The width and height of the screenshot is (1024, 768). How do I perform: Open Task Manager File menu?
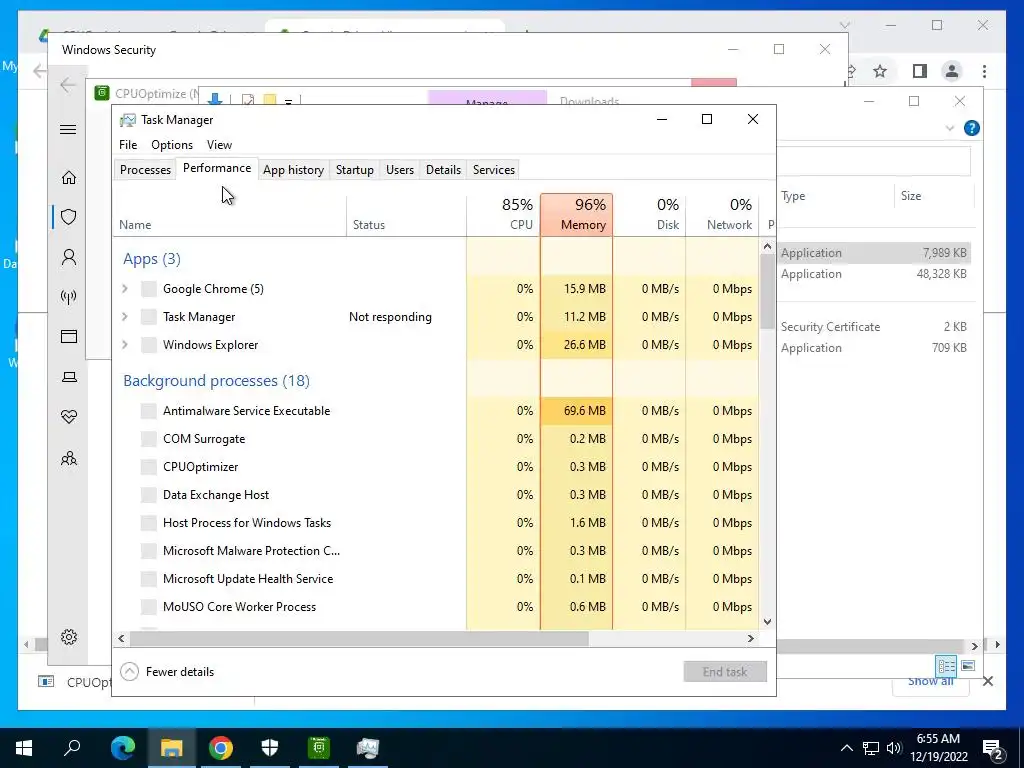point(128,145)
